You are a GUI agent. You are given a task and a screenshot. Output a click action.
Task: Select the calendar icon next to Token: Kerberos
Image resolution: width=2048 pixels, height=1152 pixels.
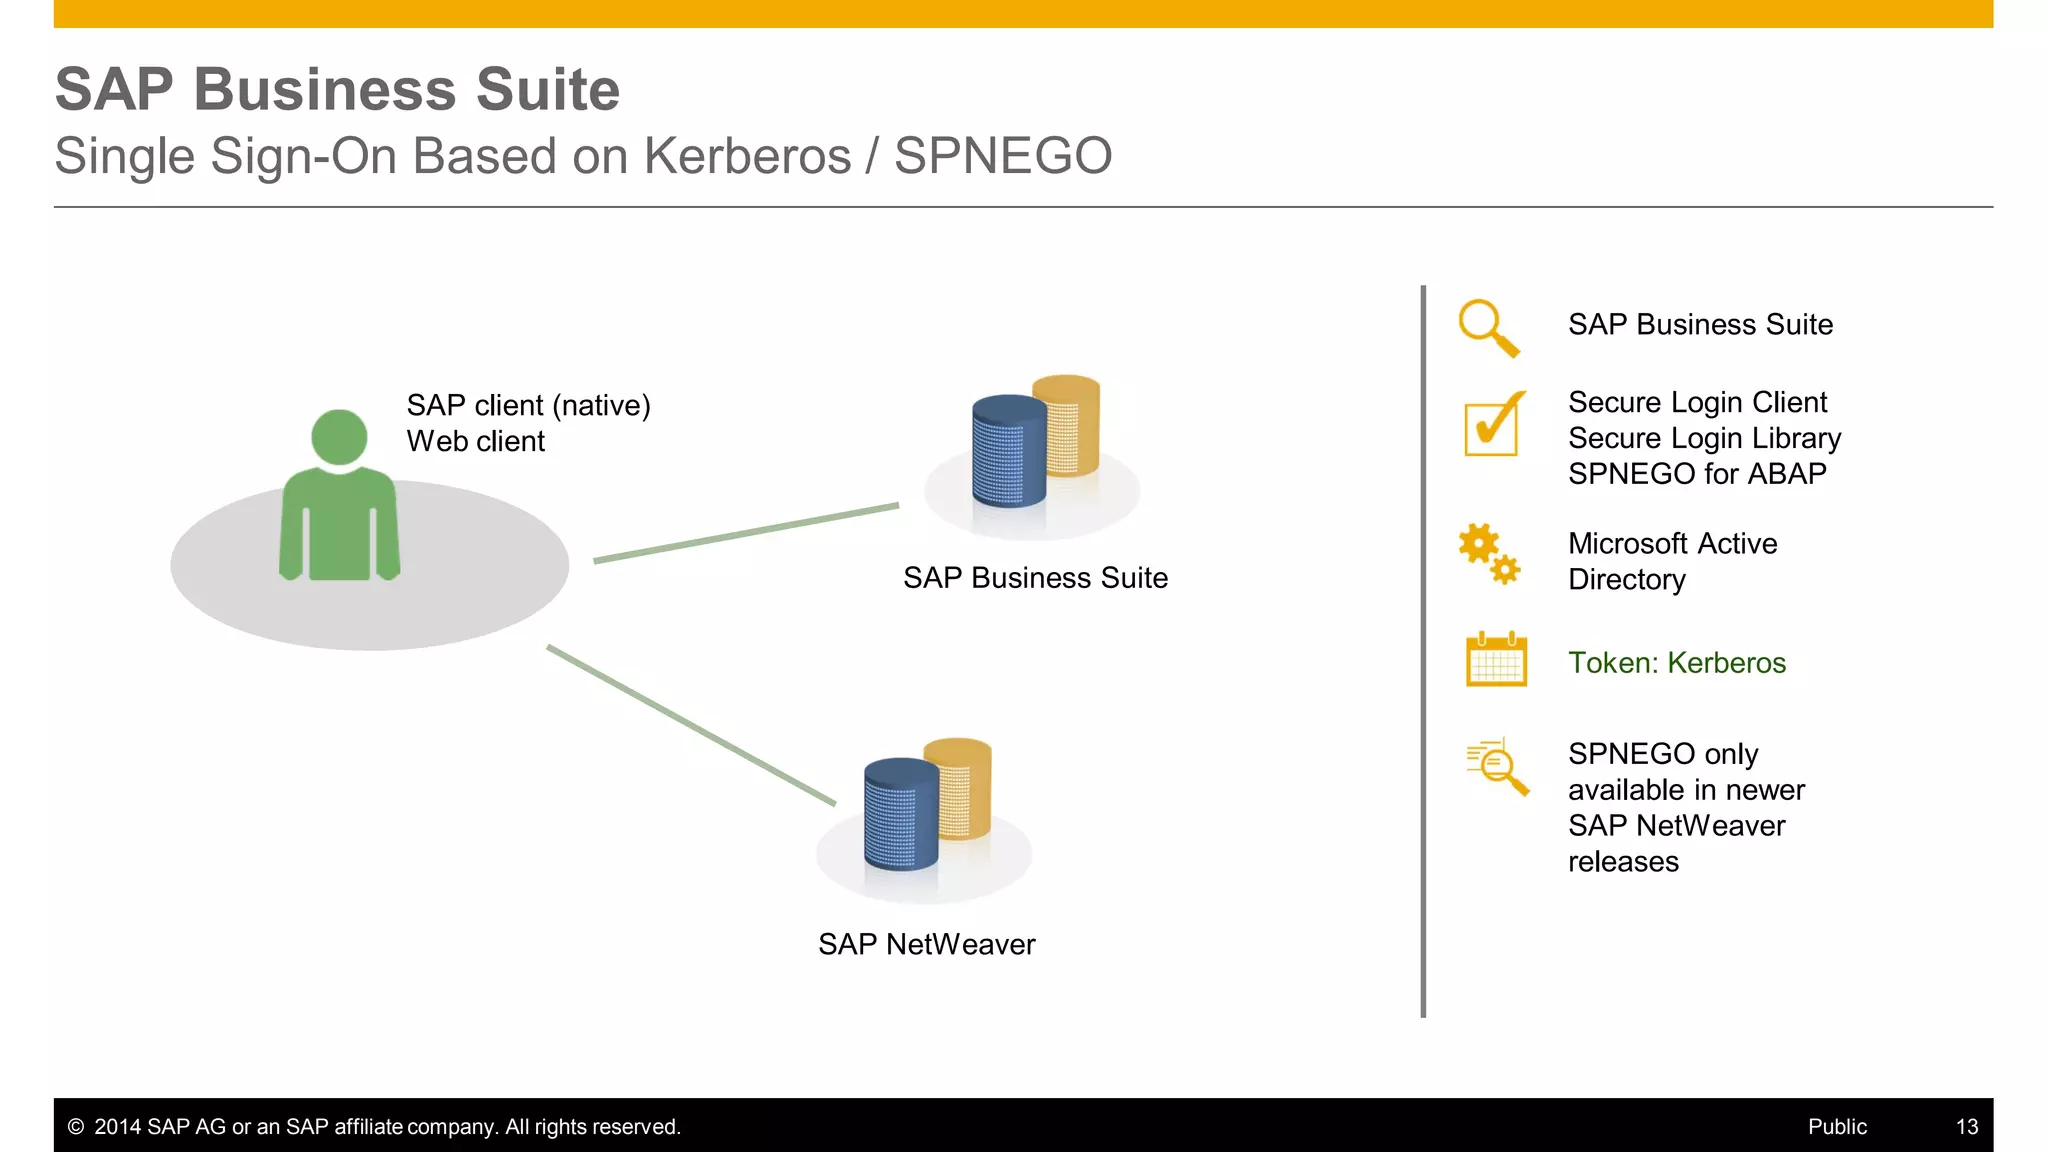coord(1496,659)
